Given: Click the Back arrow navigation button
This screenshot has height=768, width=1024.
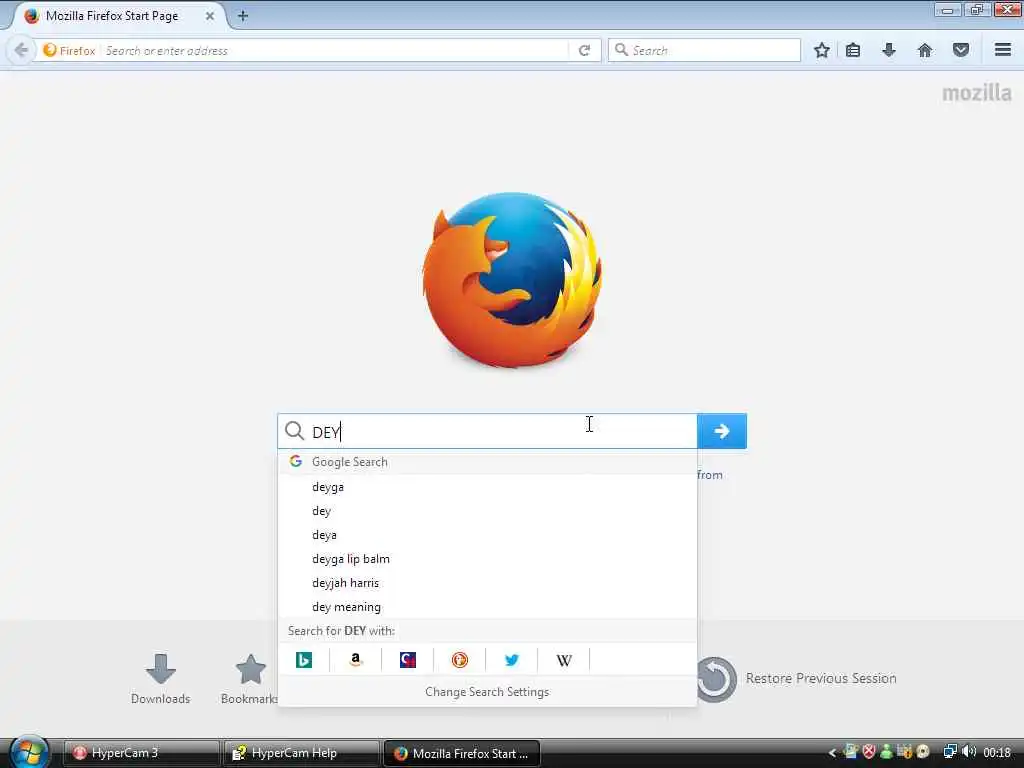Looking at the screenshot, I should [21, 50].
